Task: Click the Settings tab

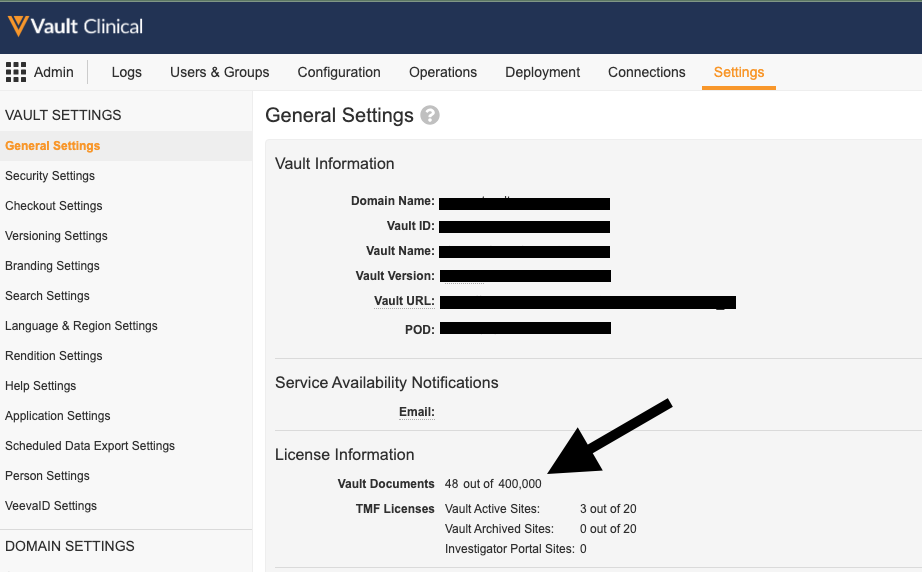Action: coord(738,72)
